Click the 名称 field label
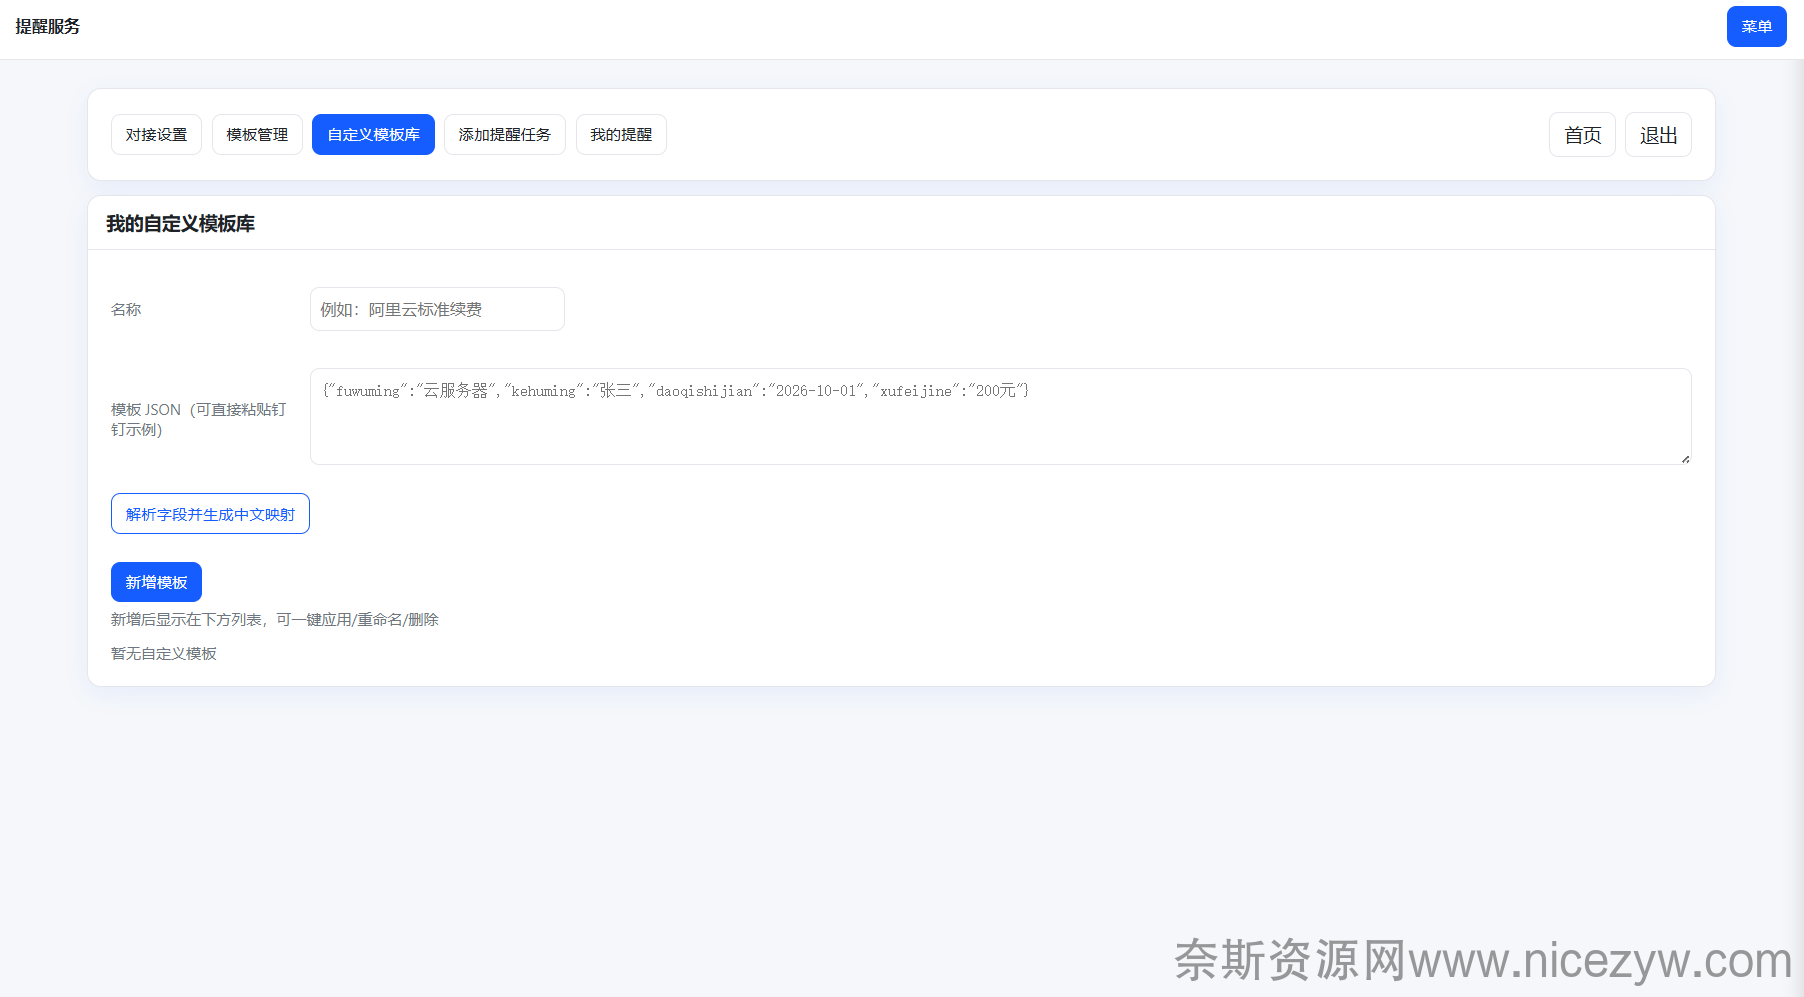 [x=126, y=310]
